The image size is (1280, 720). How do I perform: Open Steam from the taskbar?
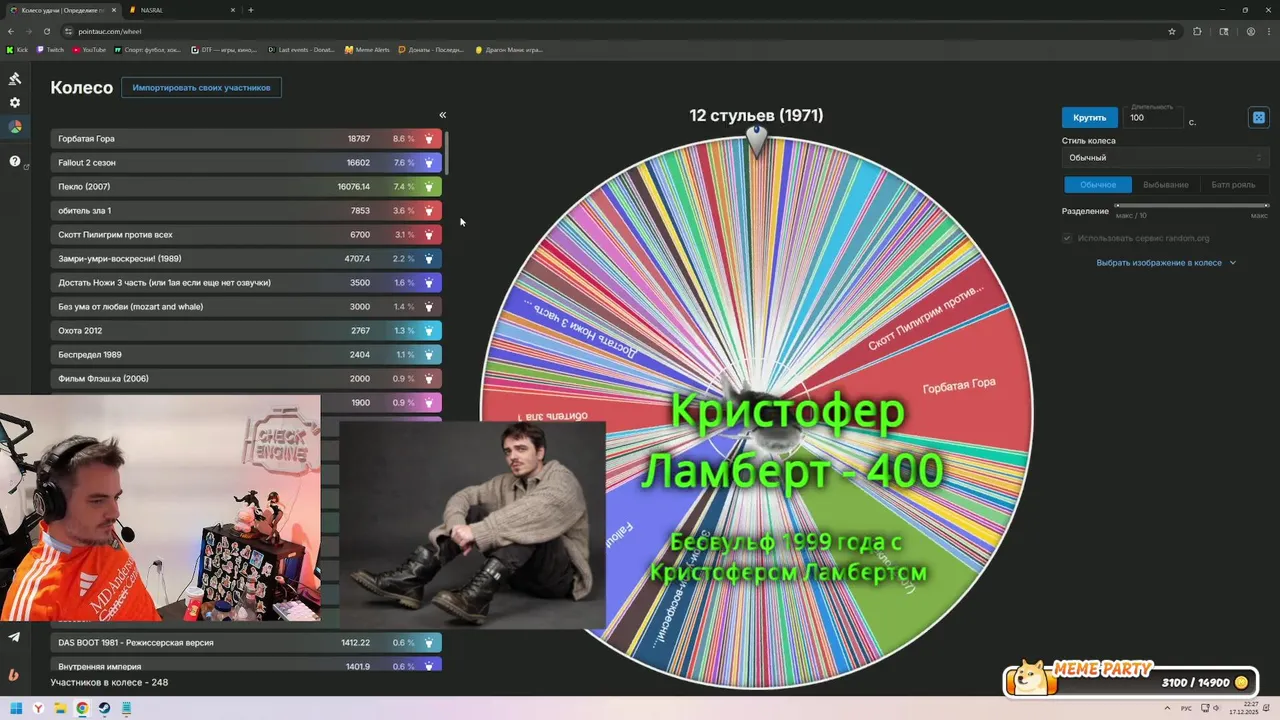click(x=104, y=708)
